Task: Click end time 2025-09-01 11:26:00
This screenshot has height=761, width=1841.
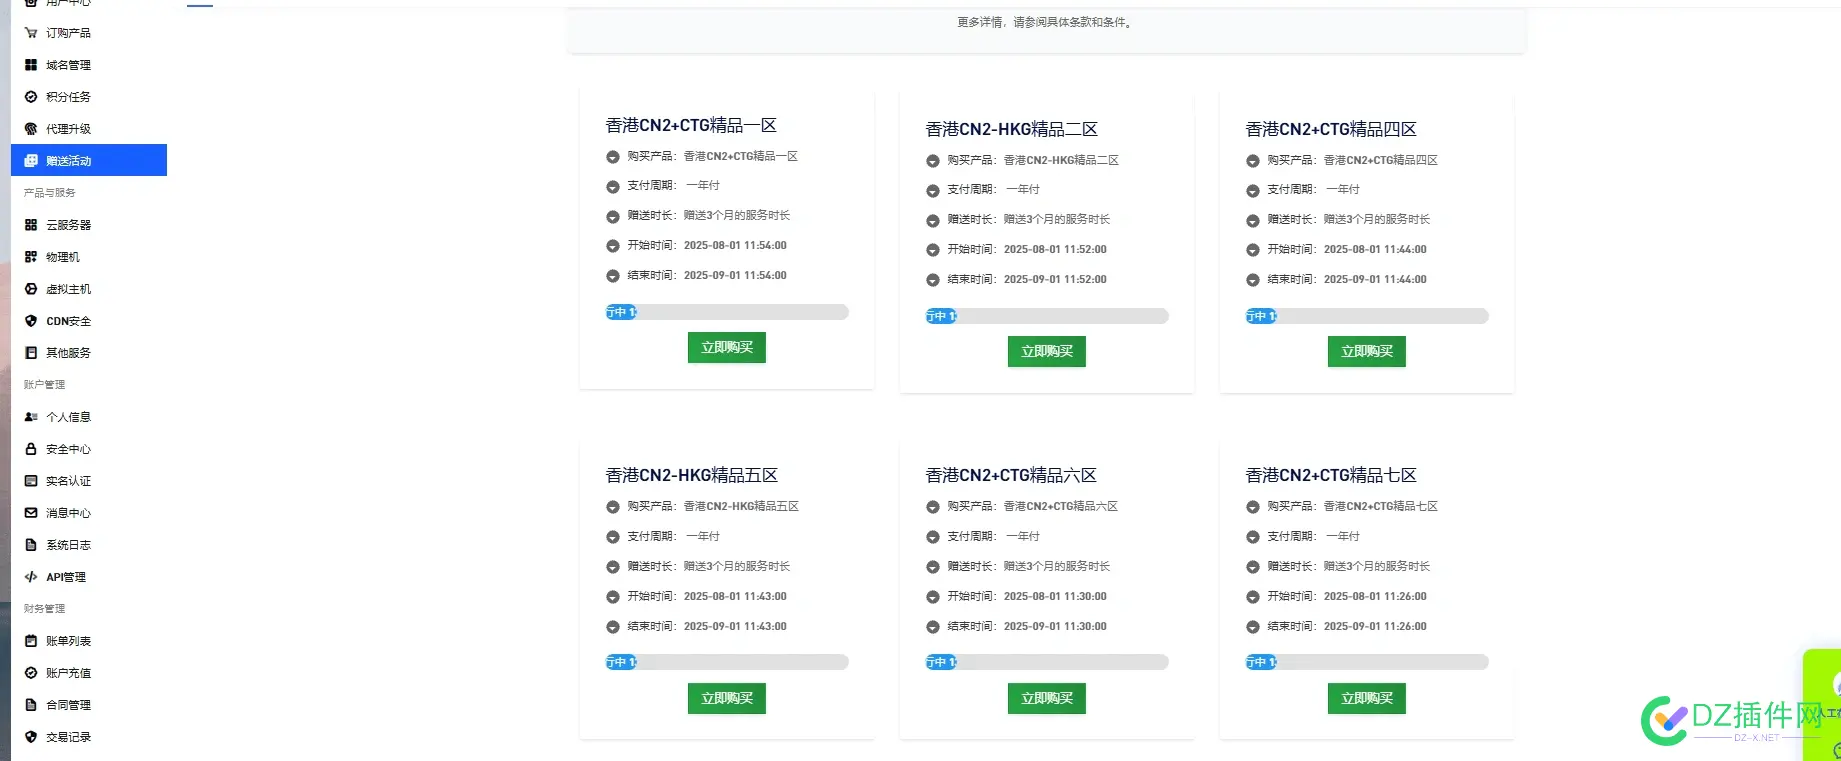Action: pos(1375,626)
